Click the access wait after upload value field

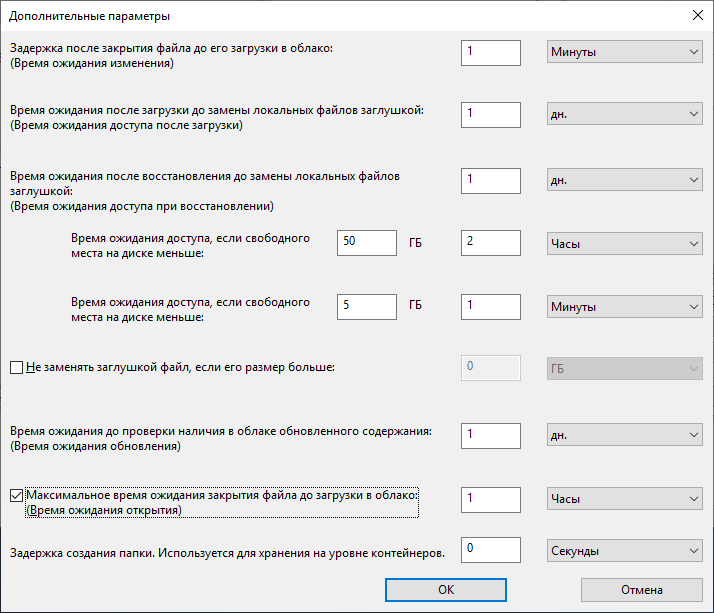point(490,115)
